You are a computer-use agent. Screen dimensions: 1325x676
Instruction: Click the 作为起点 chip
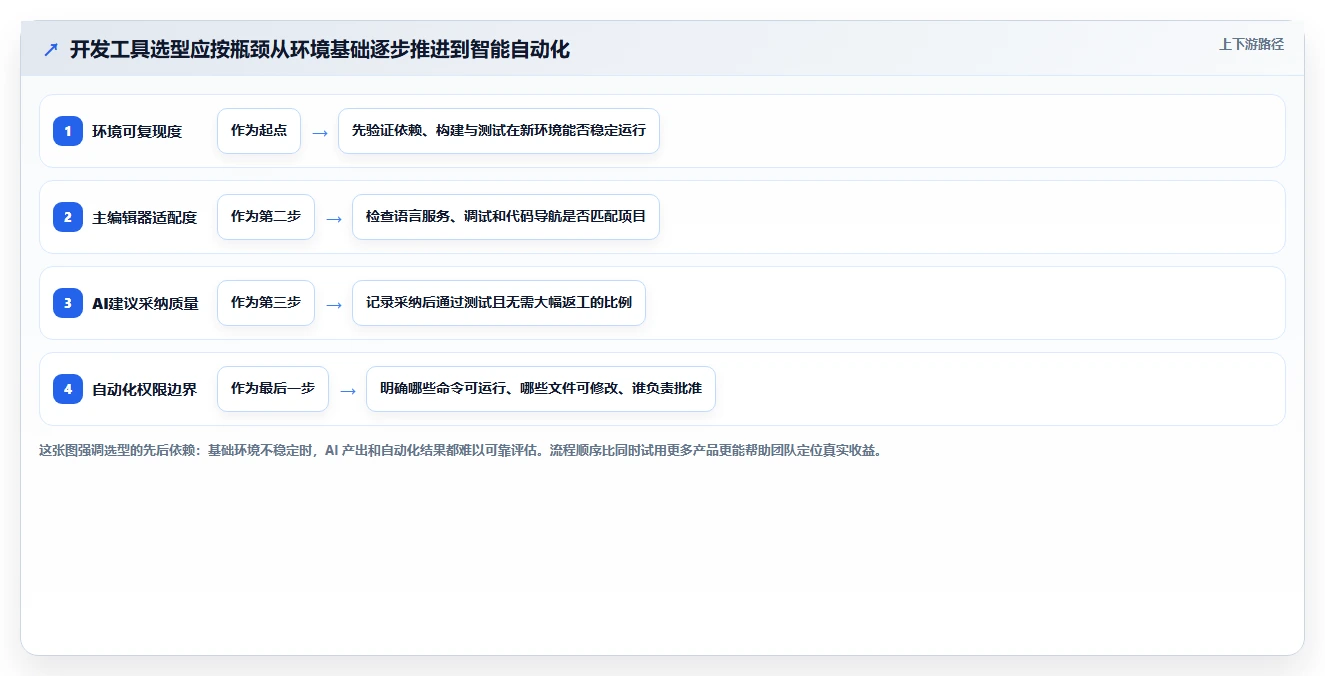tap(259, 131)
